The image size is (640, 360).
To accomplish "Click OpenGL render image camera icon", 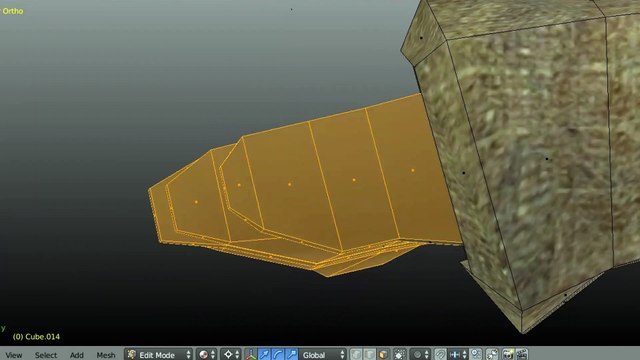I will click(x=508, y=355).
